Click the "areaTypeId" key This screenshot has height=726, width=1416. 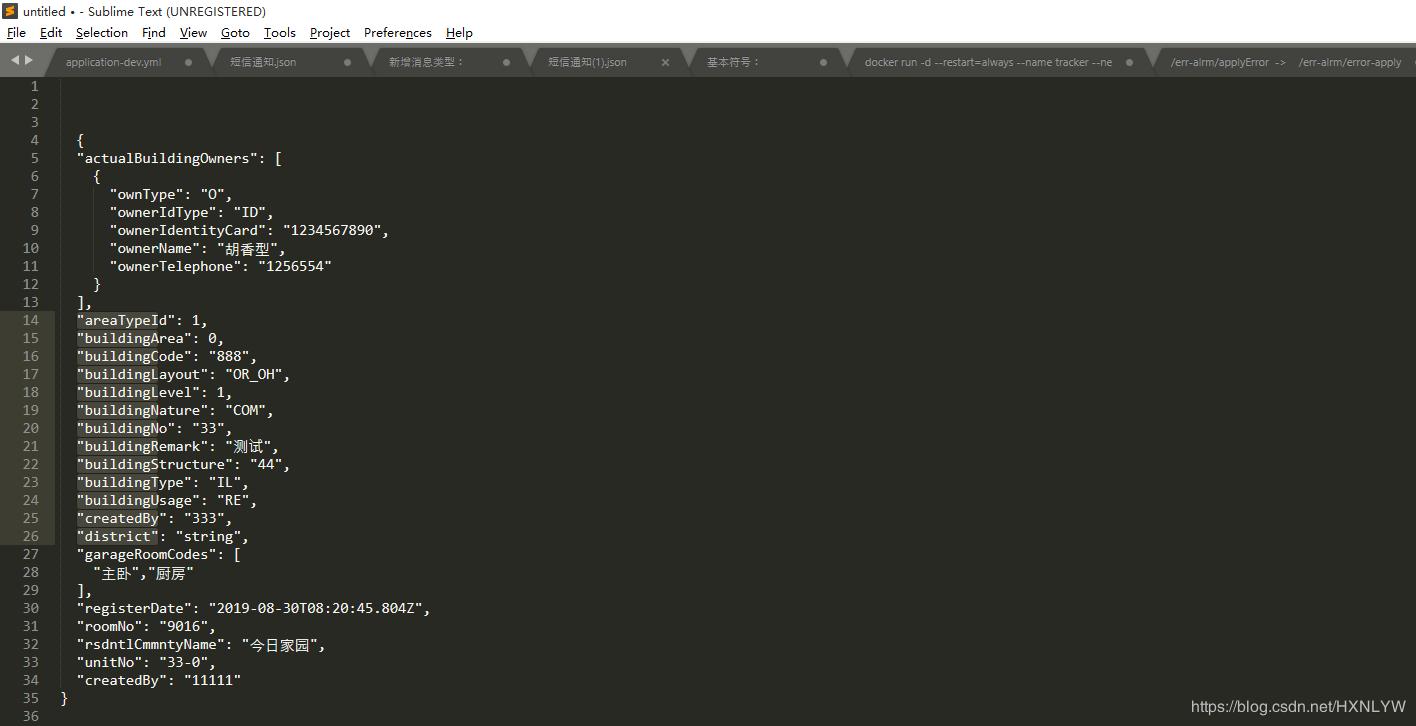[x=126, y=320]
